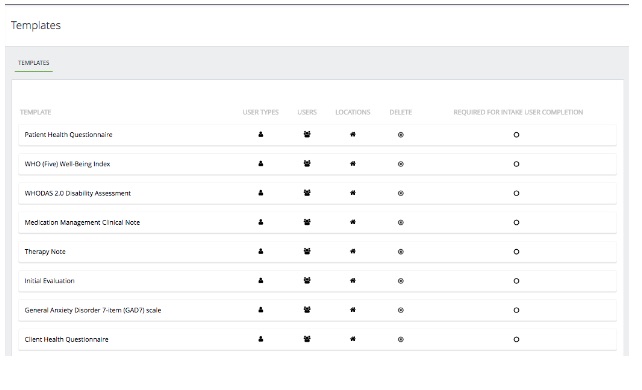Delete the WHODAS 2.0 Disability Assessment template

tap(400, 193)
